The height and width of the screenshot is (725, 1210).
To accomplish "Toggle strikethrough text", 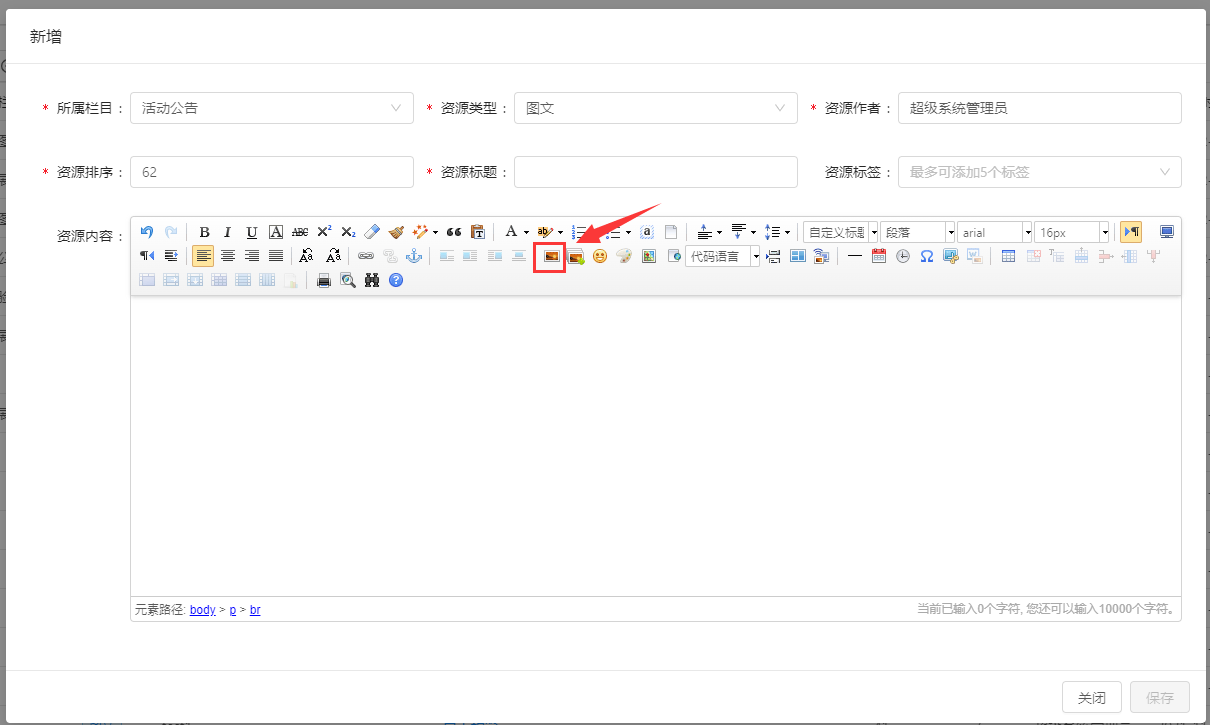I will (300, 232).
